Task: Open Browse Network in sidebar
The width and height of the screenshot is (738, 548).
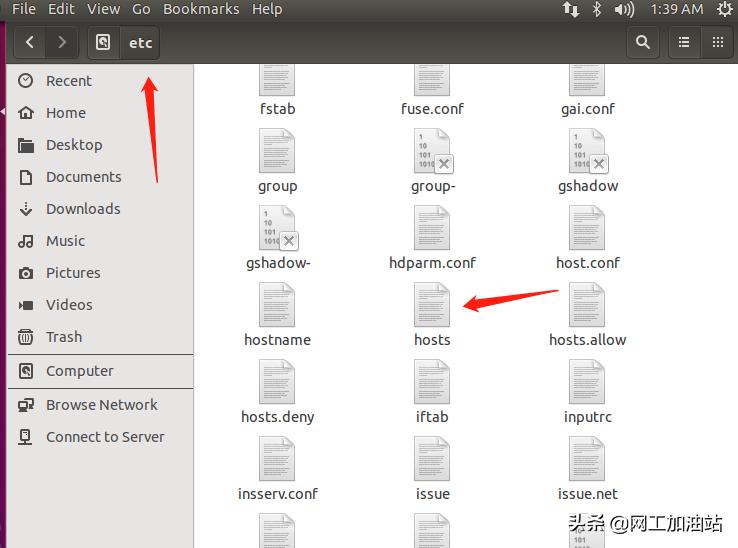Action: tap(101, 405)
